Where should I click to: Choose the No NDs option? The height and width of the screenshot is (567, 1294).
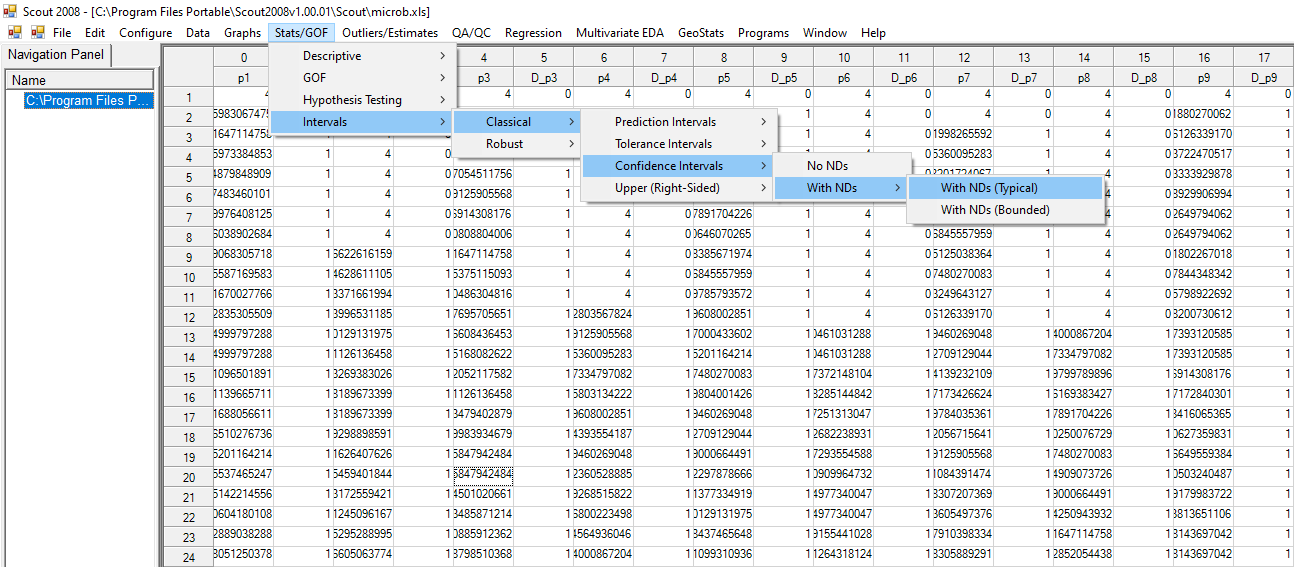[843, 166]
